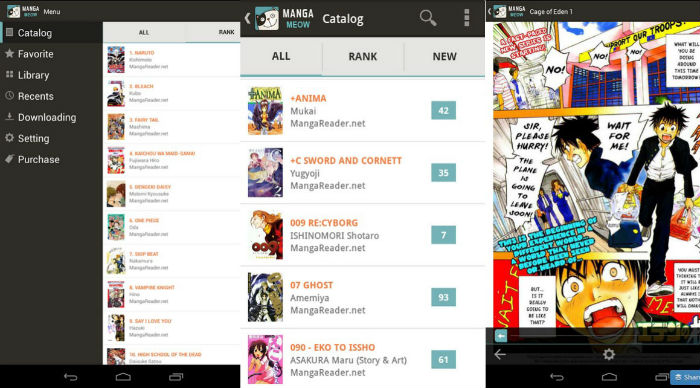Image resolution: width=700 pixels, height=388 pixels.
Task: Click 090 - Eko to Issho cover thumbnail
Action: 265,359
